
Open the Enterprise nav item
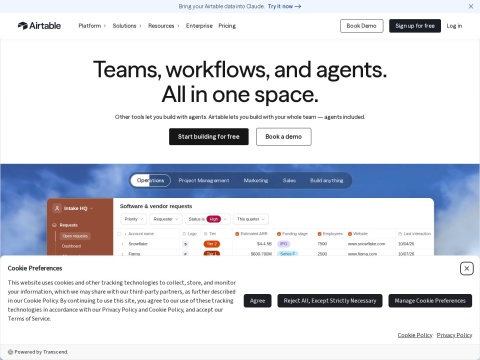(199, 26)
